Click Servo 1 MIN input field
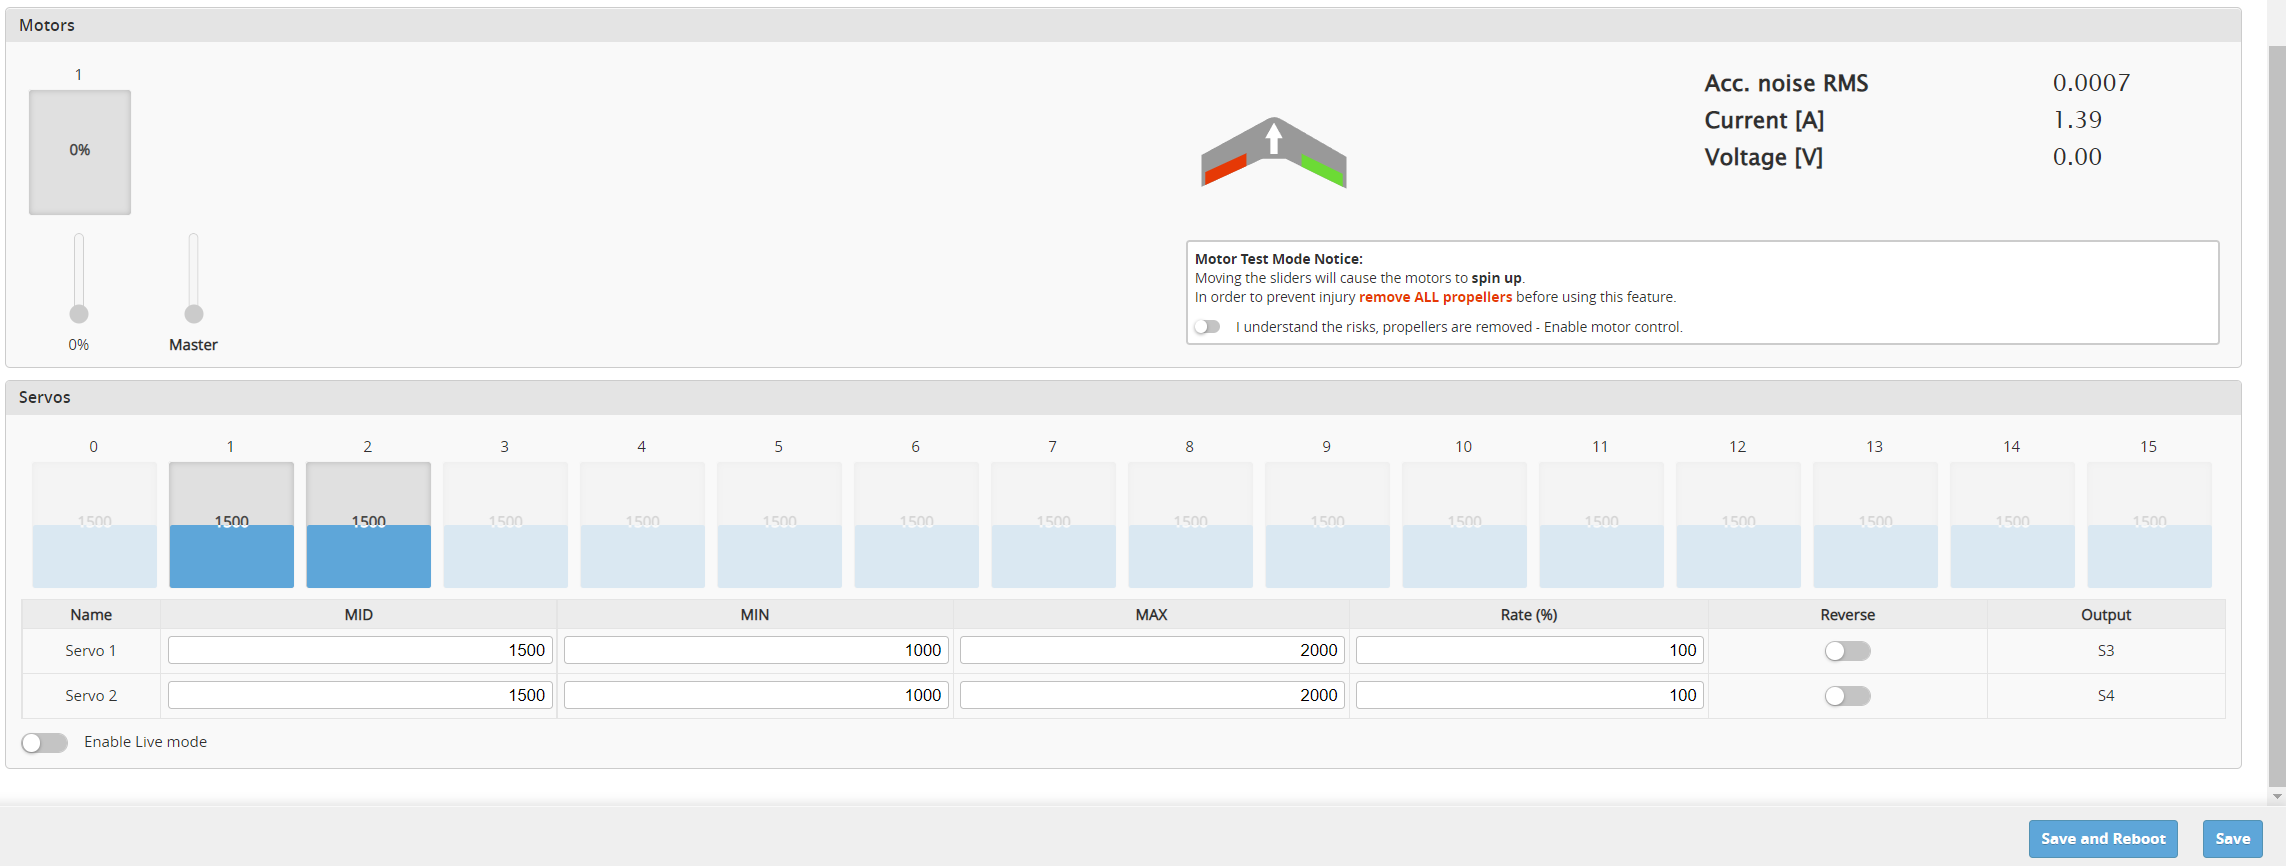This screenshot has width=2286, height=866. tap(756, 650)
